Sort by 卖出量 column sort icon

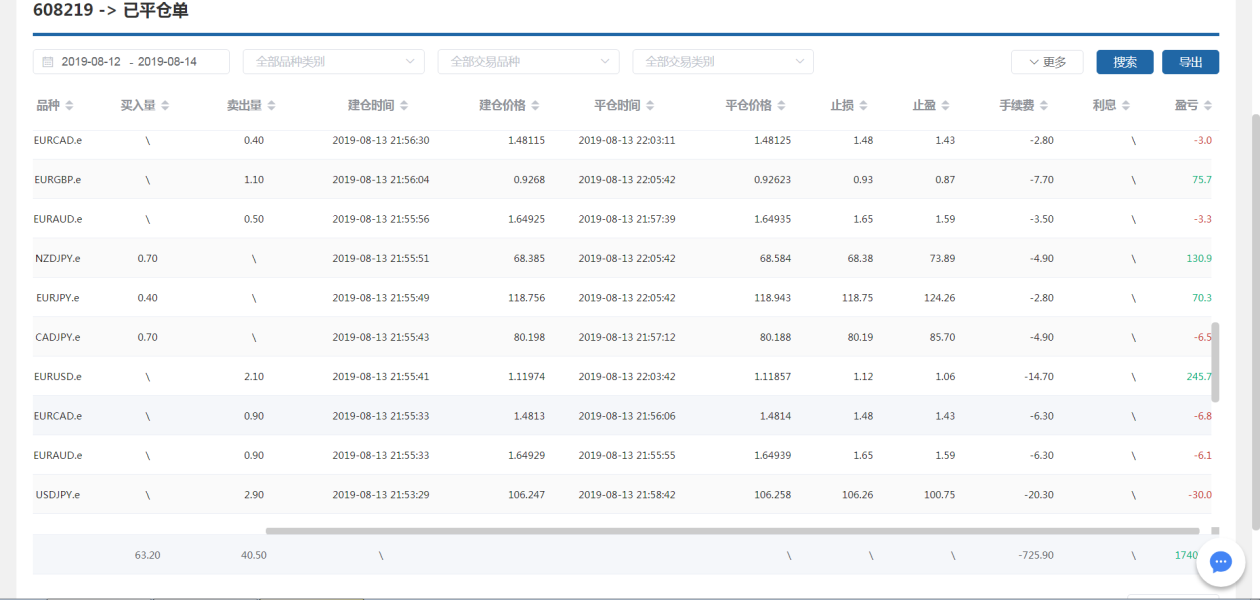[x=271, y=106]
